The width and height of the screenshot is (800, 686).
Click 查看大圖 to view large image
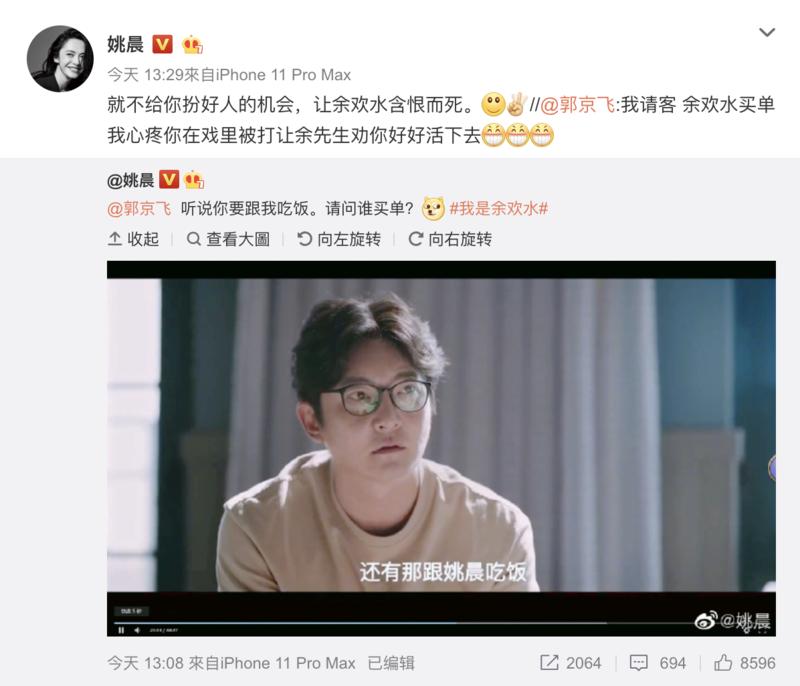click(x=228, y=239)
